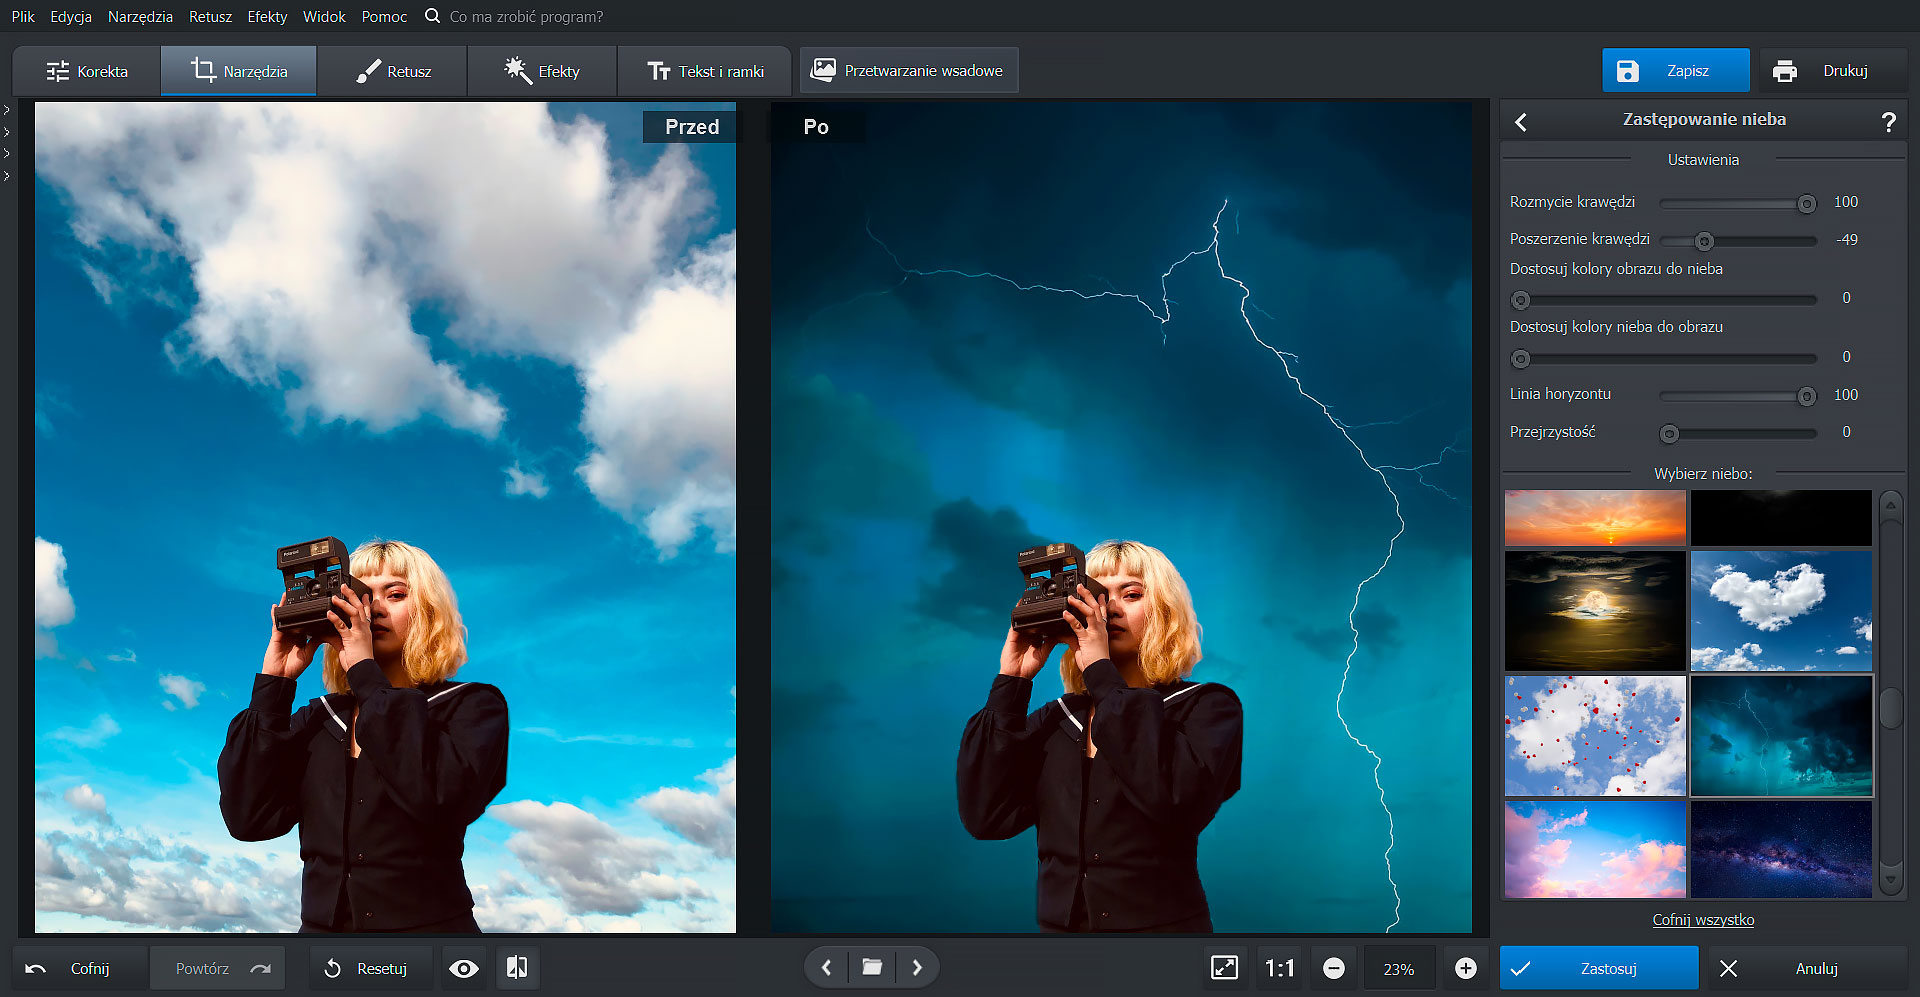
Task: Click the Cofnij wszystko link
Action: pos(1703,919)
